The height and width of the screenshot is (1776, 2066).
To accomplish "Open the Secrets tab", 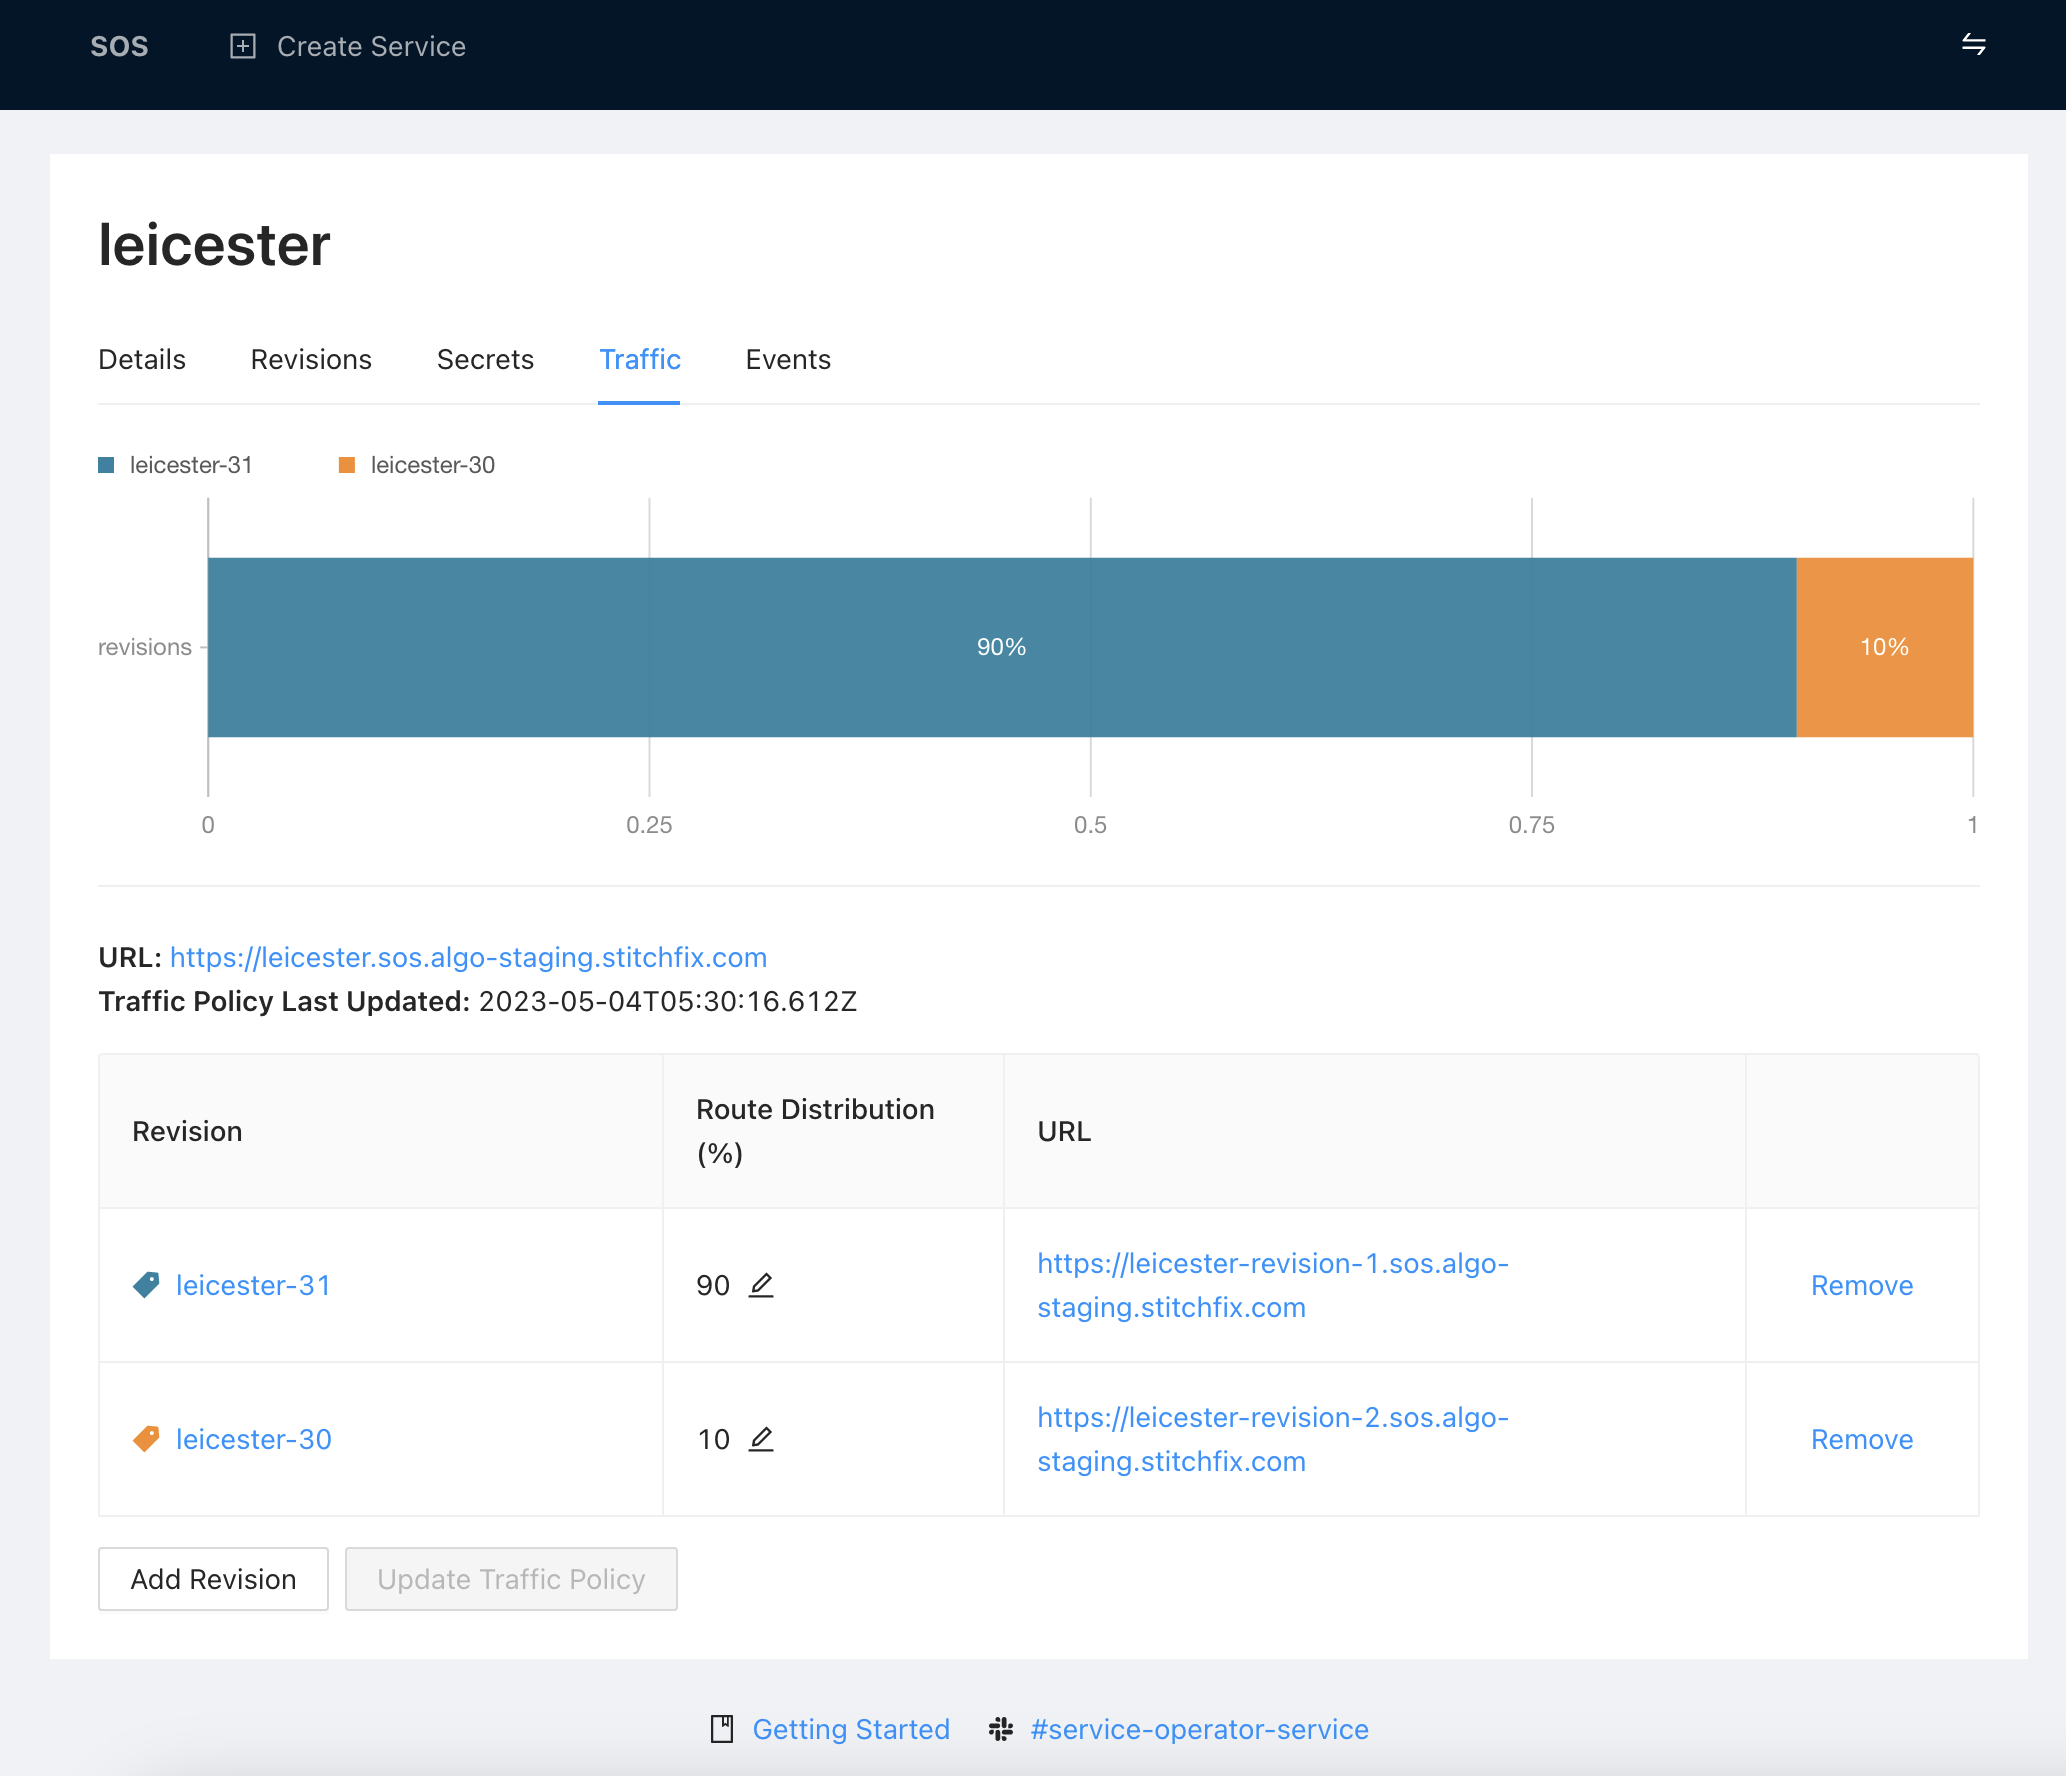I will click(x=485, y=360).
